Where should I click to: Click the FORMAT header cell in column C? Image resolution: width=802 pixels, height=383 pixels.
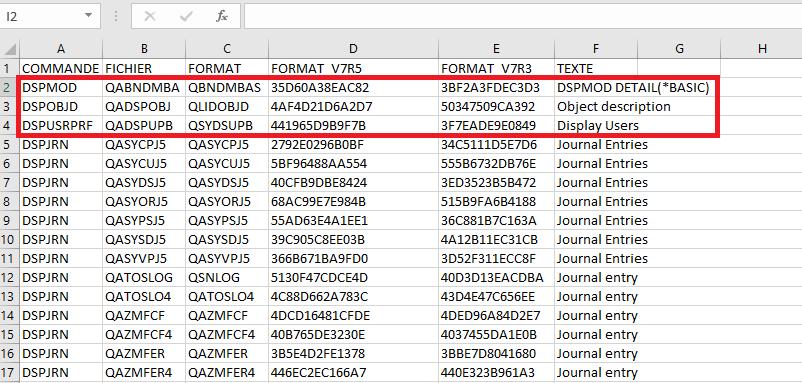click(x=227, y=68)
